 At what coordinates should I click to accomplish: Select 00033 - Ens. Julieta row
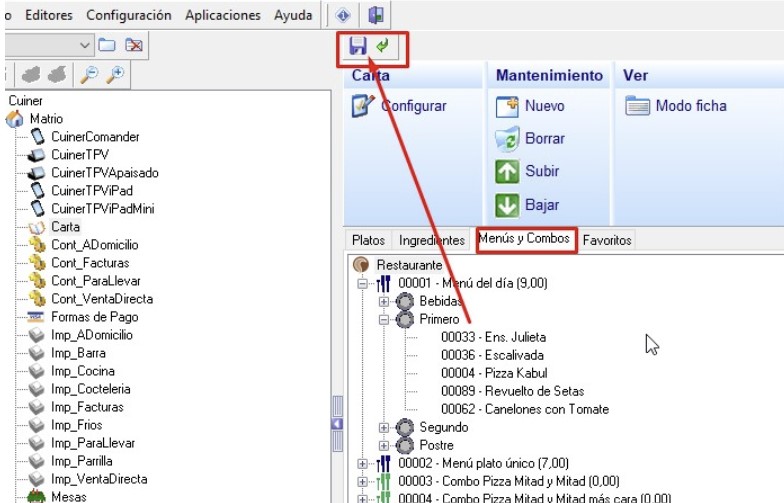point(494,337)
